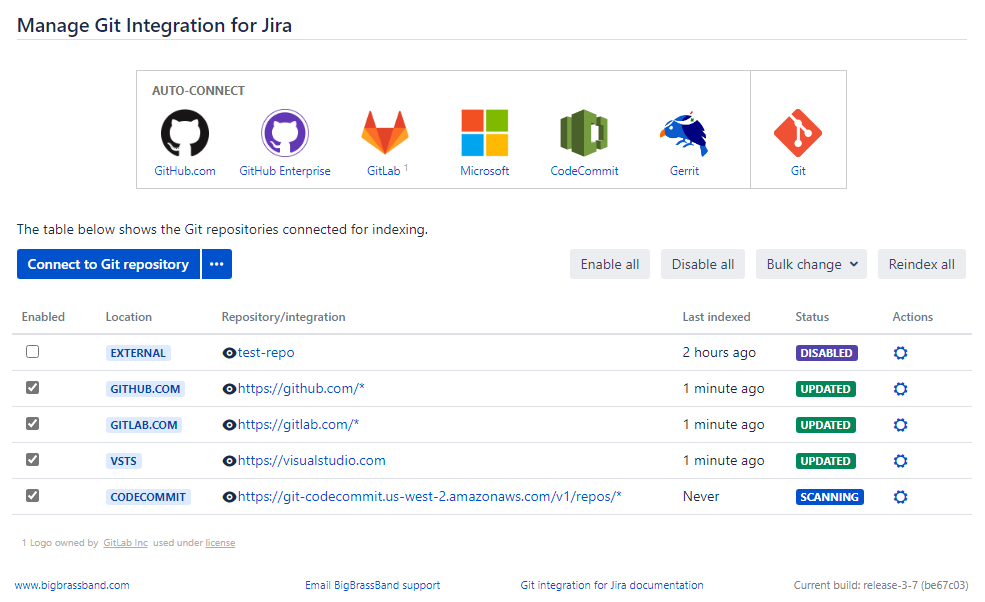Screen dimensions: 985x602
Task: Click eye icon beside https://gitlab.com/*
Action: coord(229,425)
